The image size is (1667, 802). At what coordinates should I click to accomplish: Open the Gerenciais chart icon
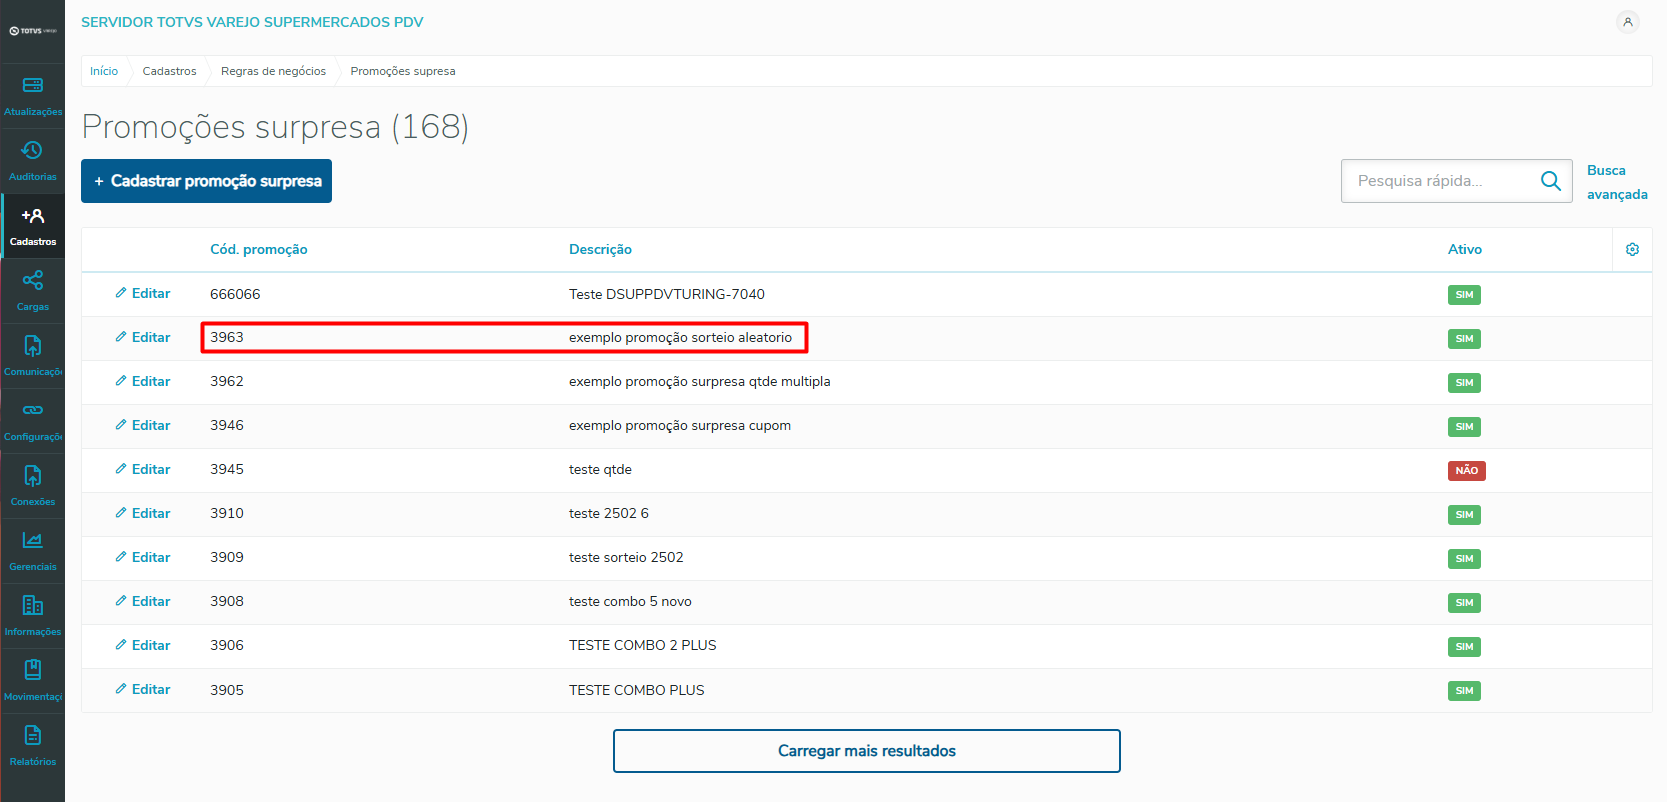[x=33, y=541]
